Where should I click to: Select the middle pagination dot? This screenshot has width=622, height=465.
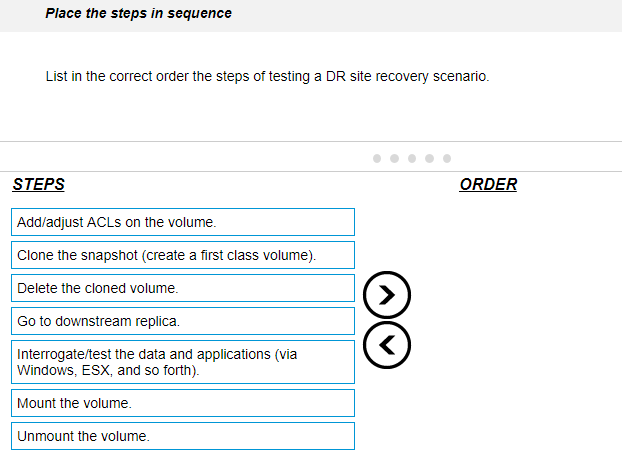[x=411, y=158]
